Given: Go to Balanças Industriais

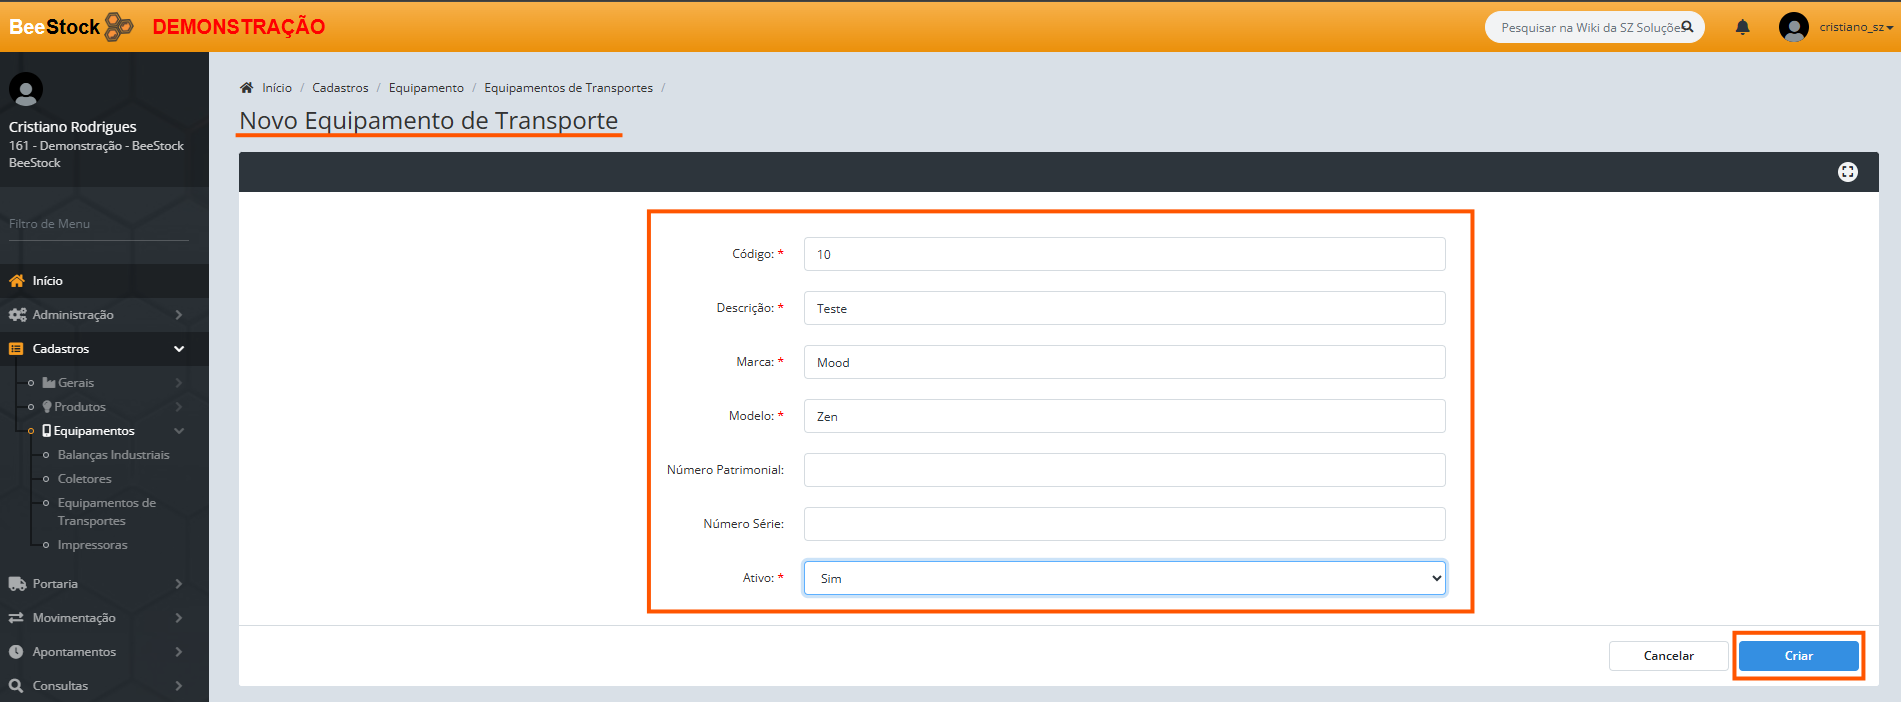Looking at the screenshot, I should point(113,455).
